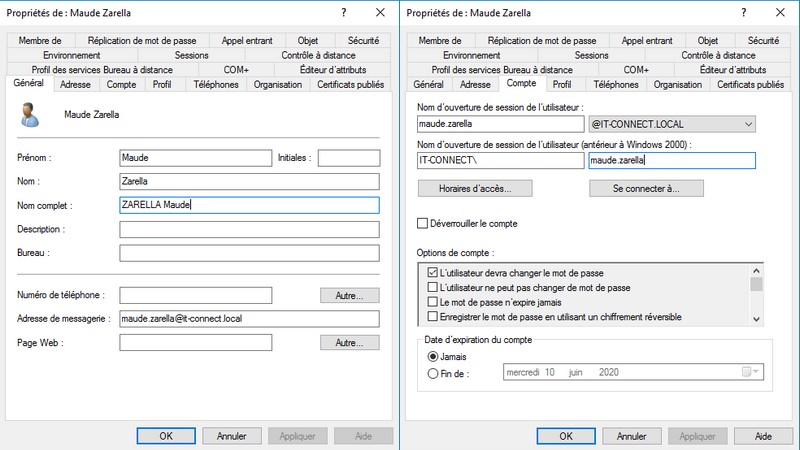The width and height of the screenshot is (800, 450).
Task: Enable 'Déverrouiller le compte' checkbox
Action: point(422,223)
